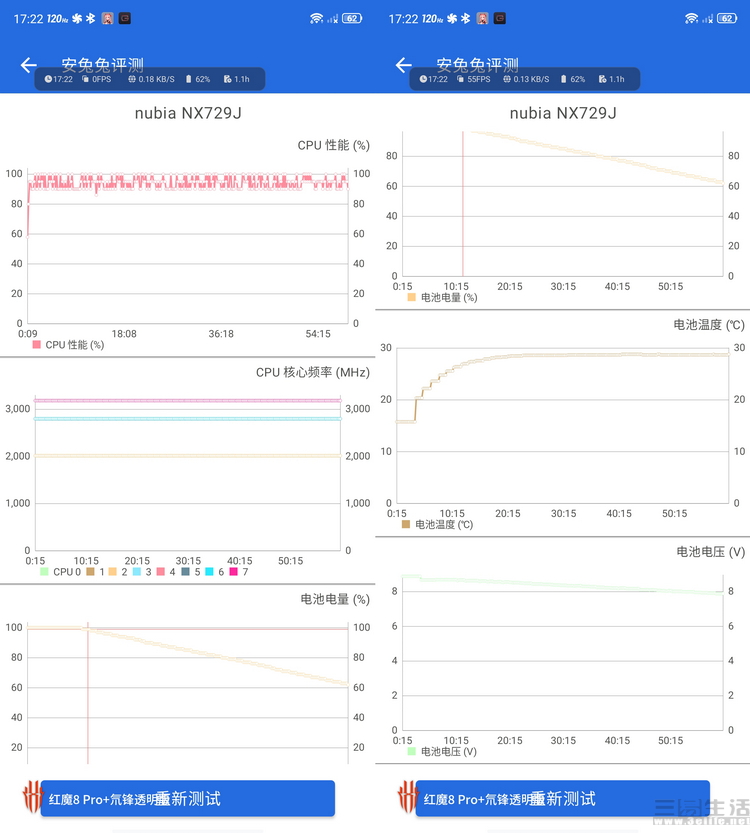
Task: Tap CPU 性能 (%) chart heading
Action: point(334,146)
